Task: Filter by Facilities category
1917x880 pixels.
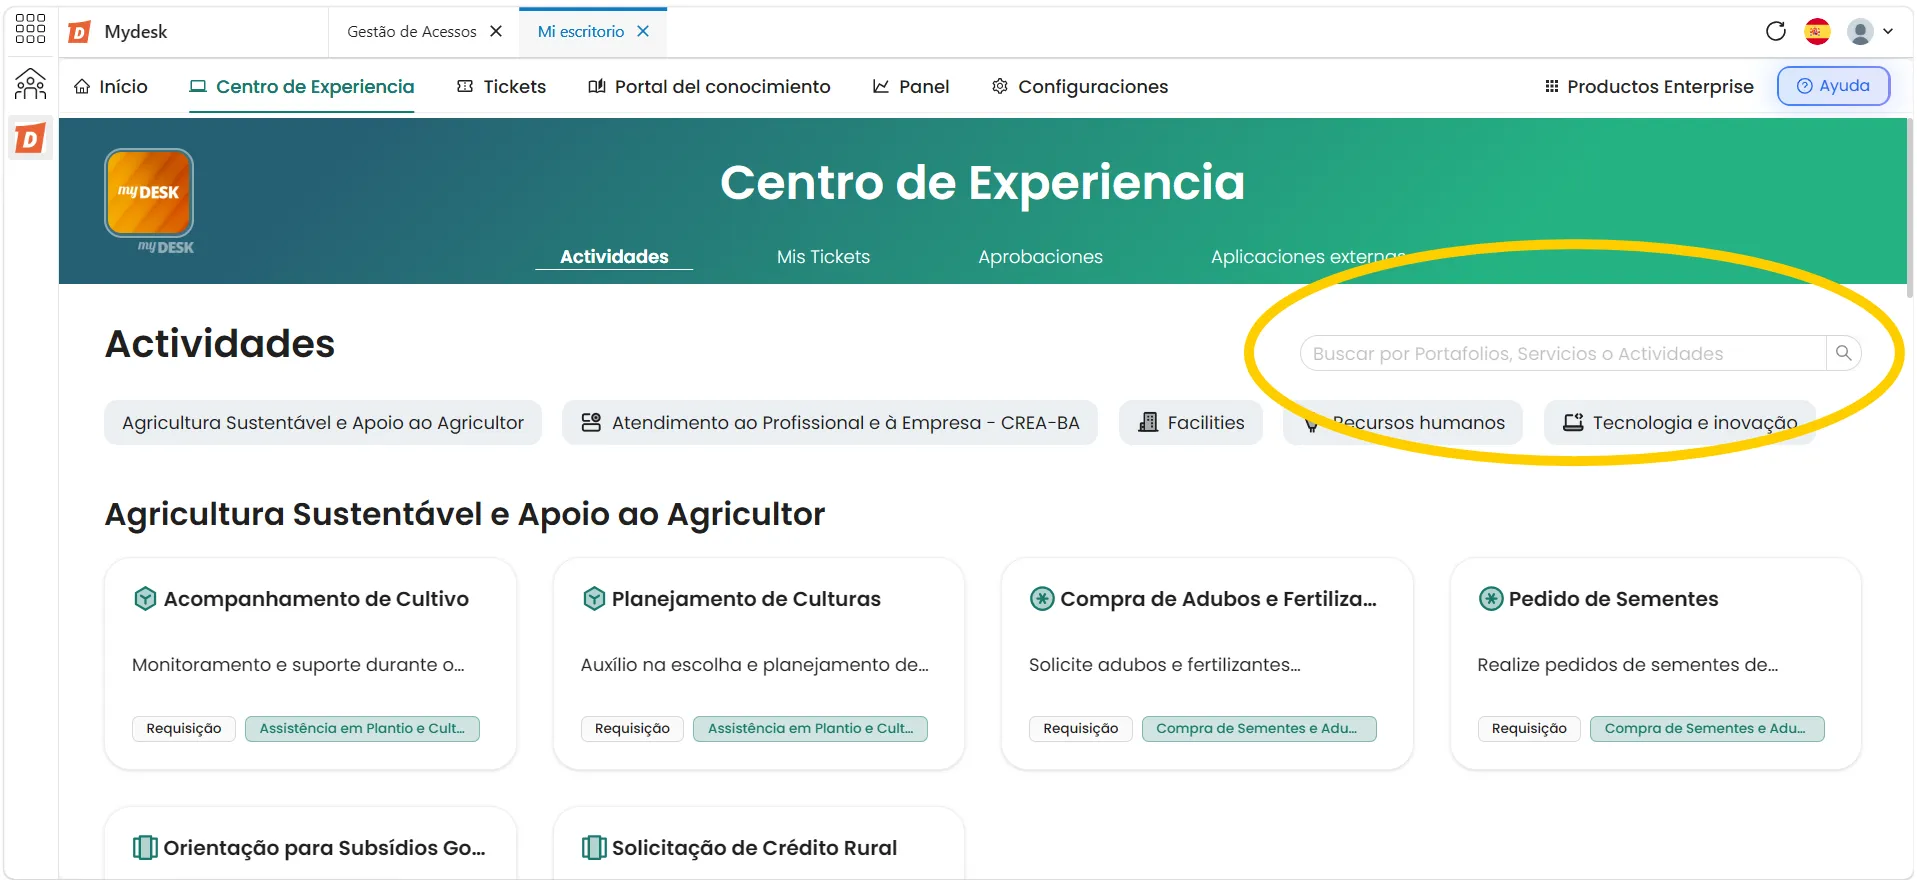Action: click(x=1191, y=423)
